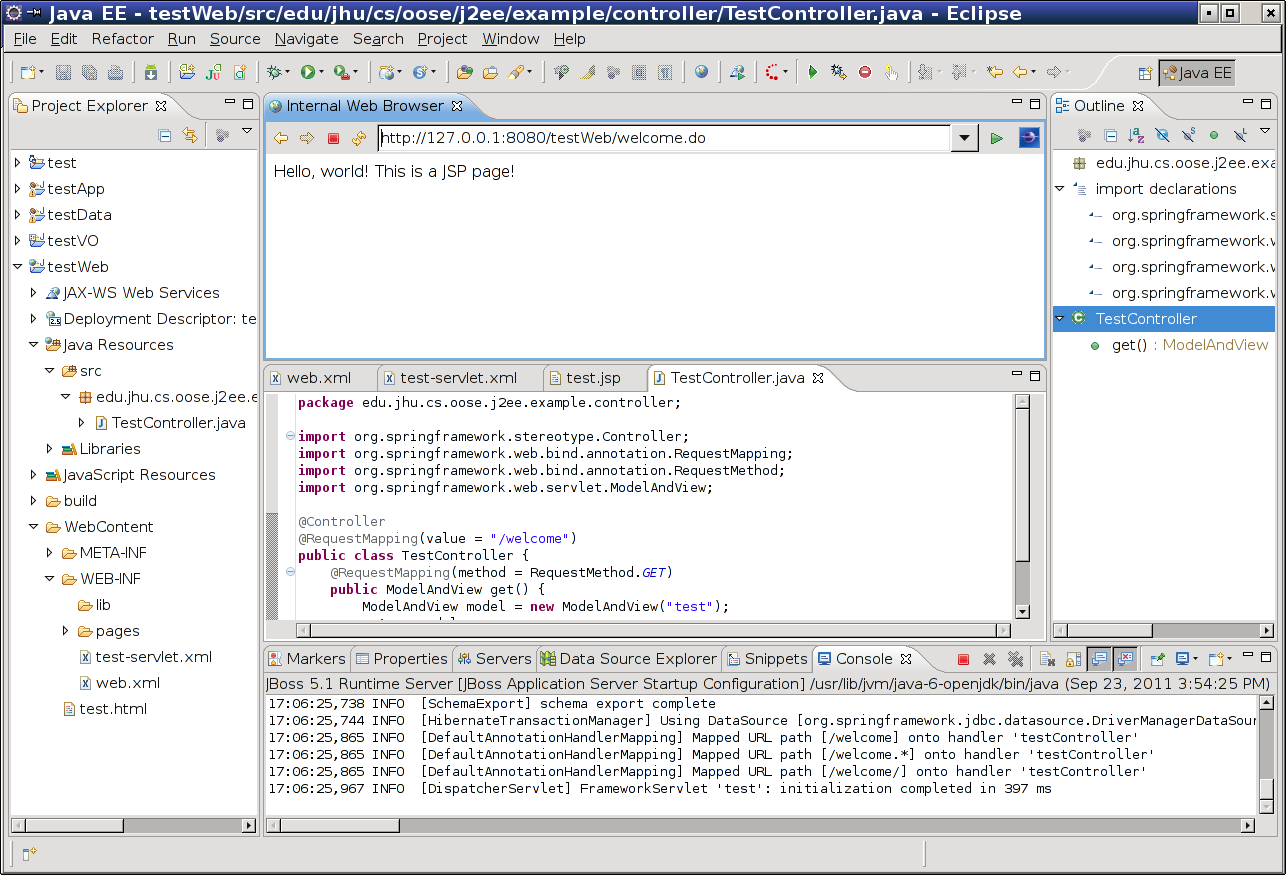Toggle Hide Local Types in Outline
This screenshot has width=1286, height=875.
[x=1240, y=135]
